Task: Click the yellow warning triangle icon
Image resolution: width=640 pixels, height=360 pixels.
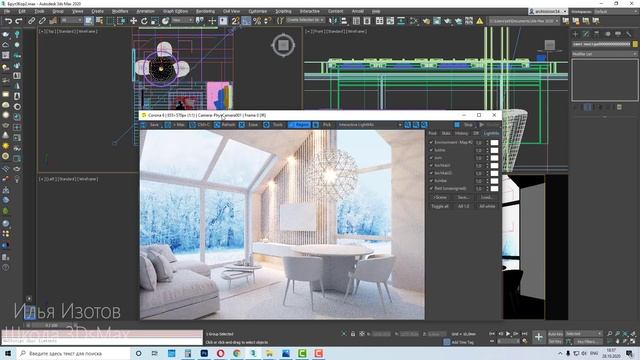Action: 480,21
